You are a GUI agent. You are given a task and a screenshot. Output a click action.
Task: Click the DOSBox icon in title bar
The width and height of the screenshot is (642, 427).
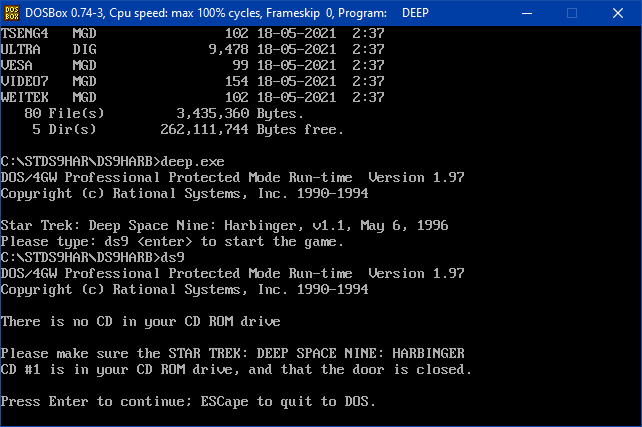click(12, 13)
